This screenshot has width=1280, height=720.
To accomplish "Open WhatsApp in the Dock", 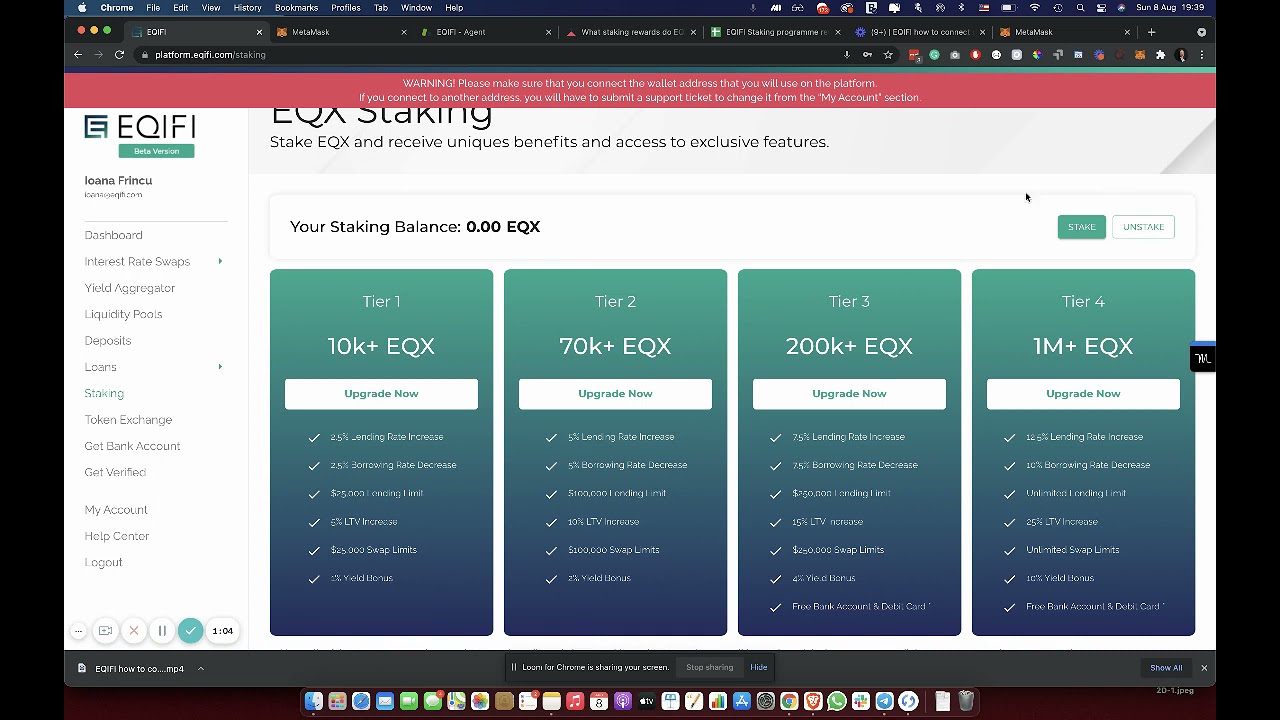I will [837, 702].
